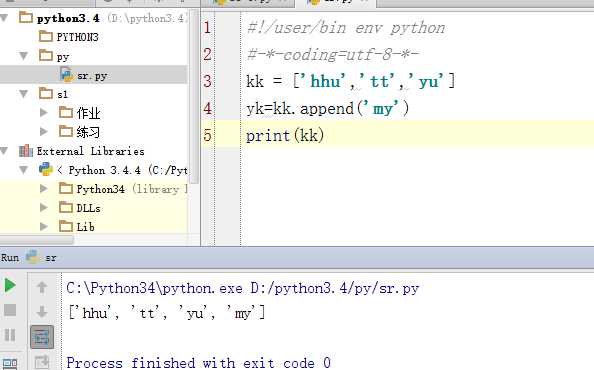Click the python3.4 project folder icon
Viewport: 594px width, 370px height.
point(26,17)
